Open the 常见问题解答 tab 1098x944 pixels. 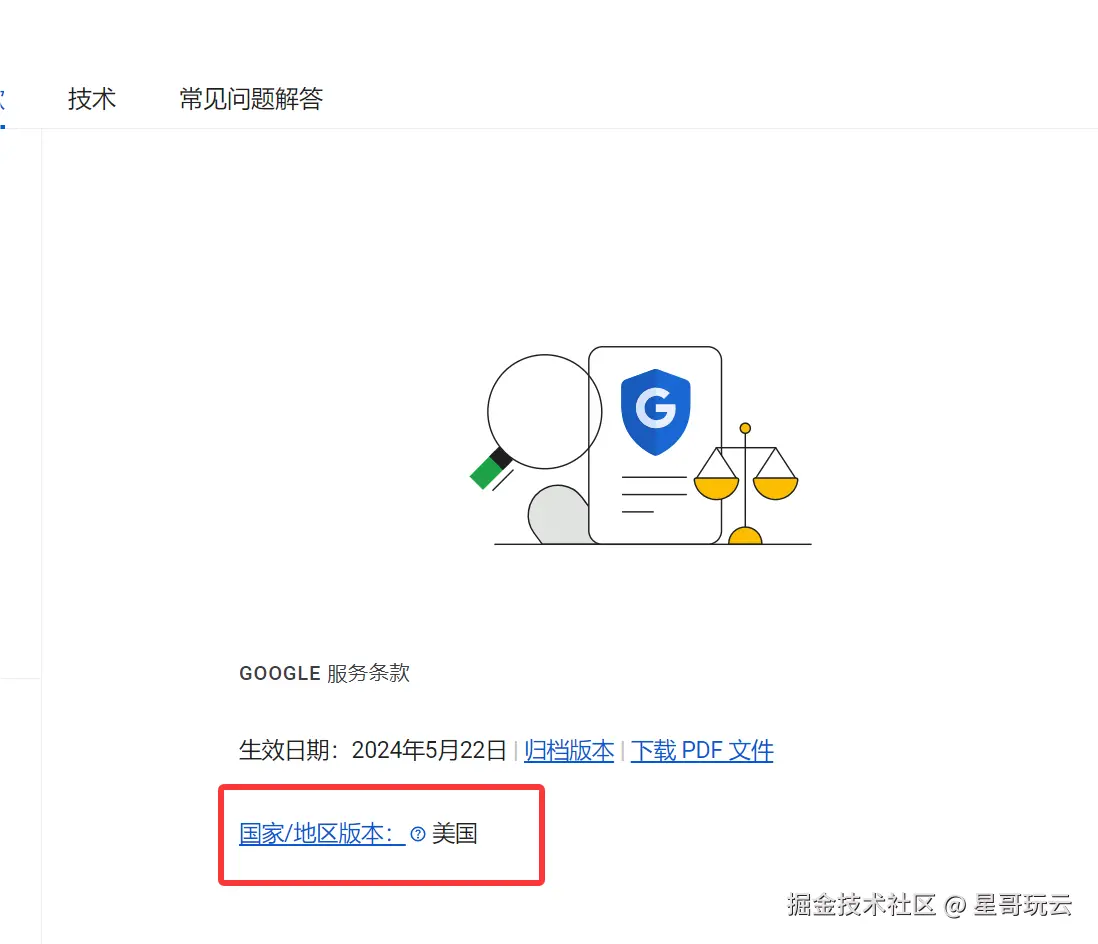[251, 99]
